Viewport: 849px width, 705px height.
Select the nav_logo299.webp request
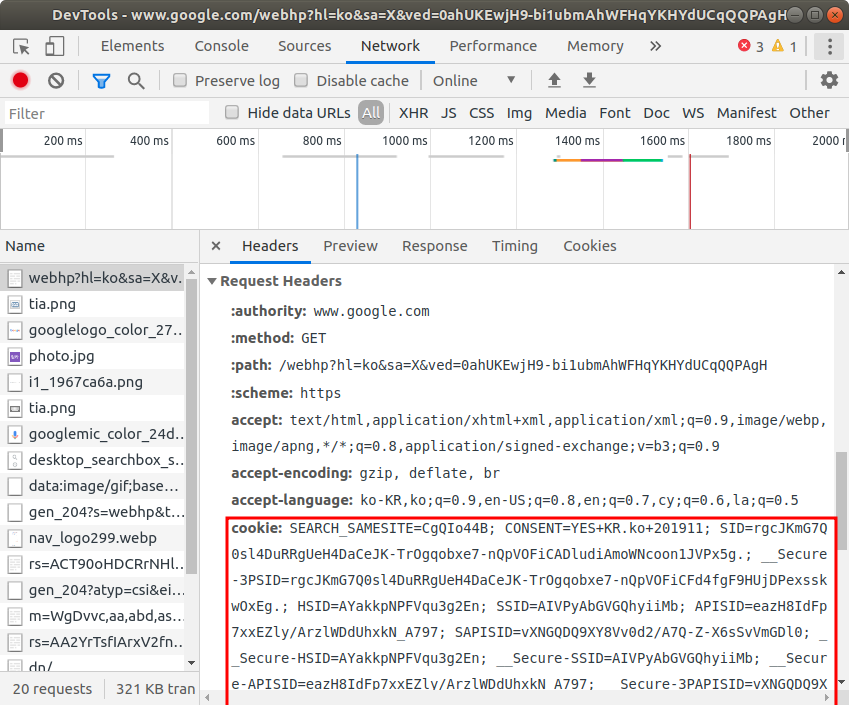(93, 538)
